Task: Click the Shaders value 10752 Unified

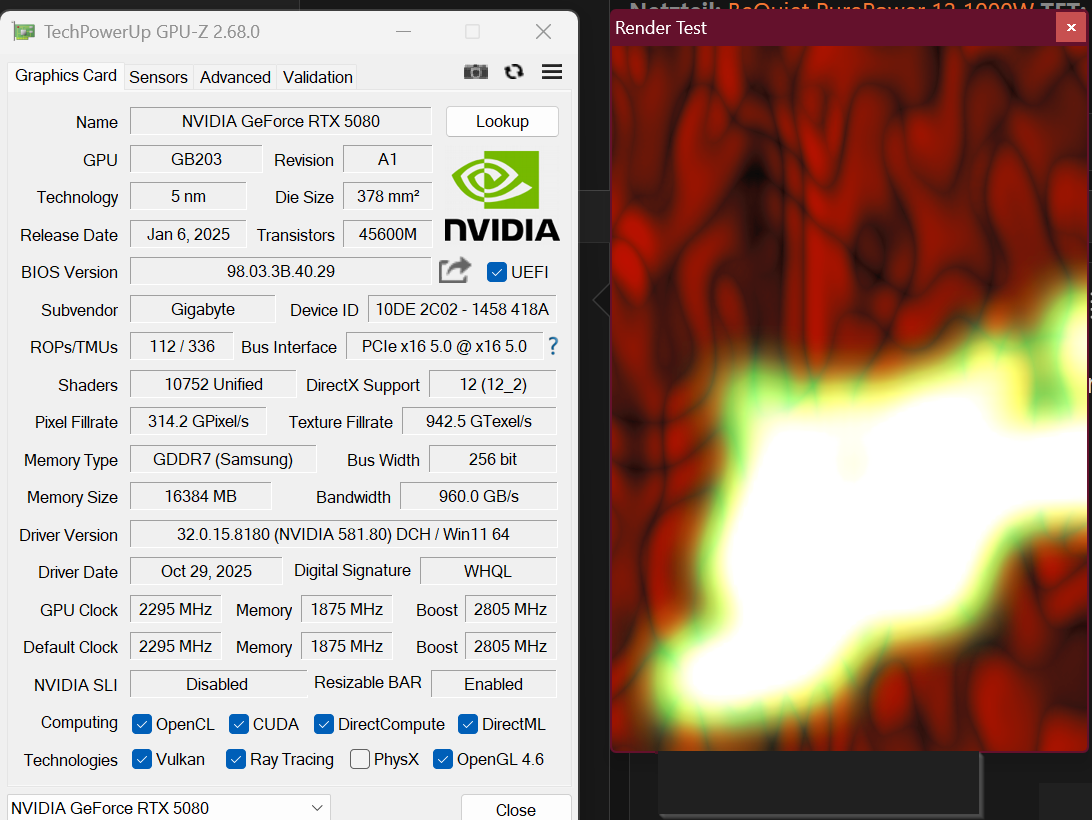Action: pos(213,384)
